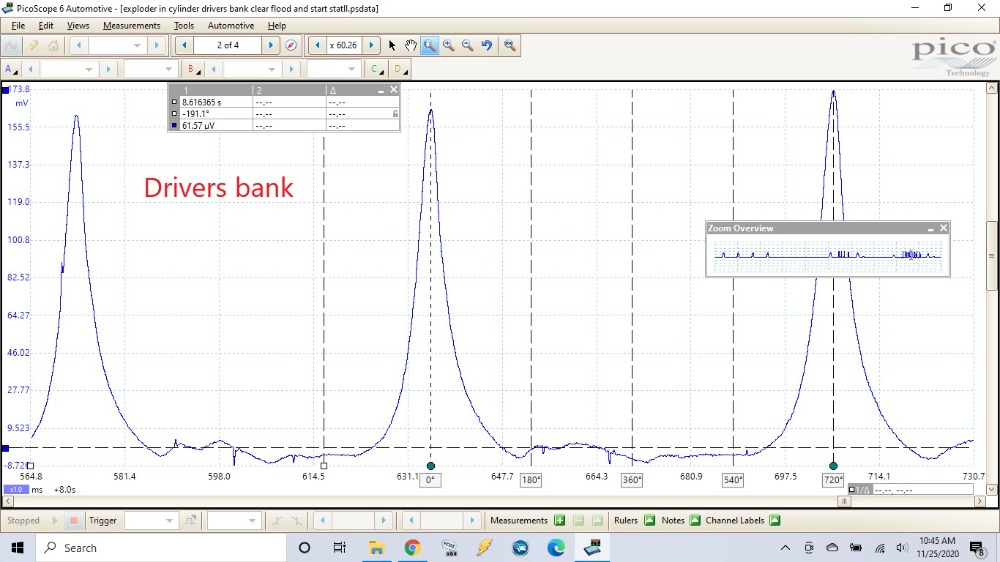Select the hand pan tool
The width and height of the screenshot is (1000, 562).
[x=411, y=45]
